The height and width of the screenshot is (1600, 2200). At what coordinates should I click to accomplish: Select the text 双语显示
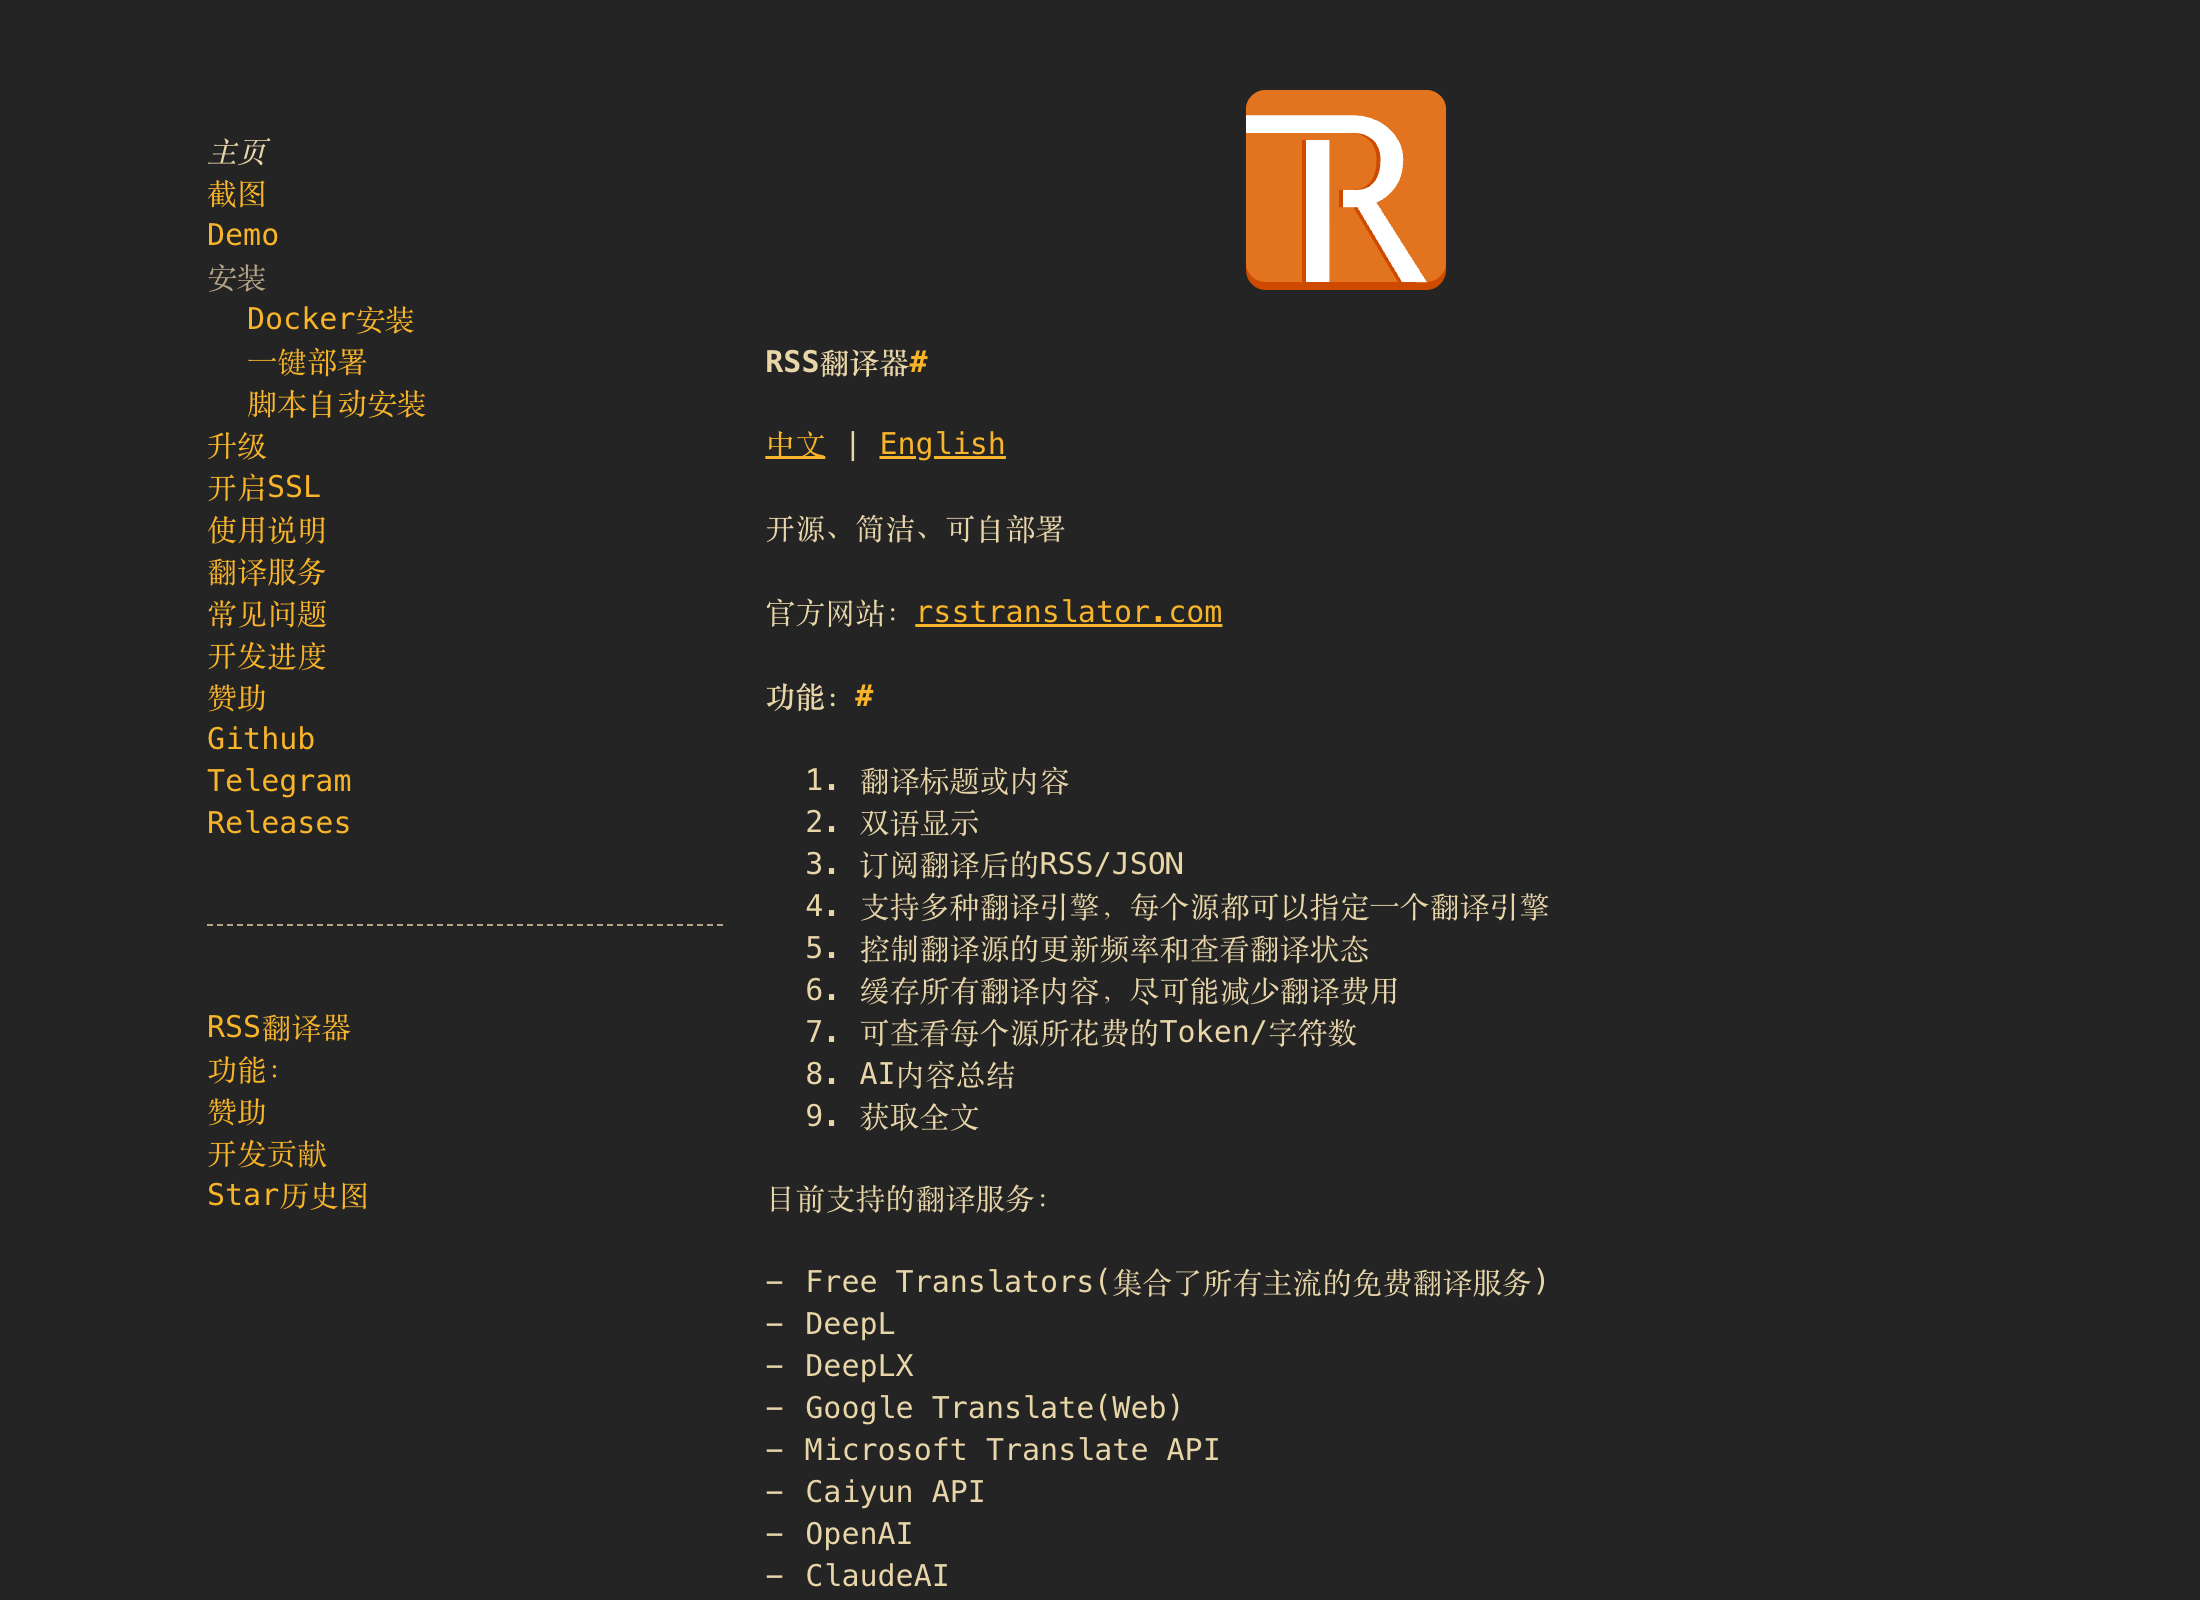point(920,823)
